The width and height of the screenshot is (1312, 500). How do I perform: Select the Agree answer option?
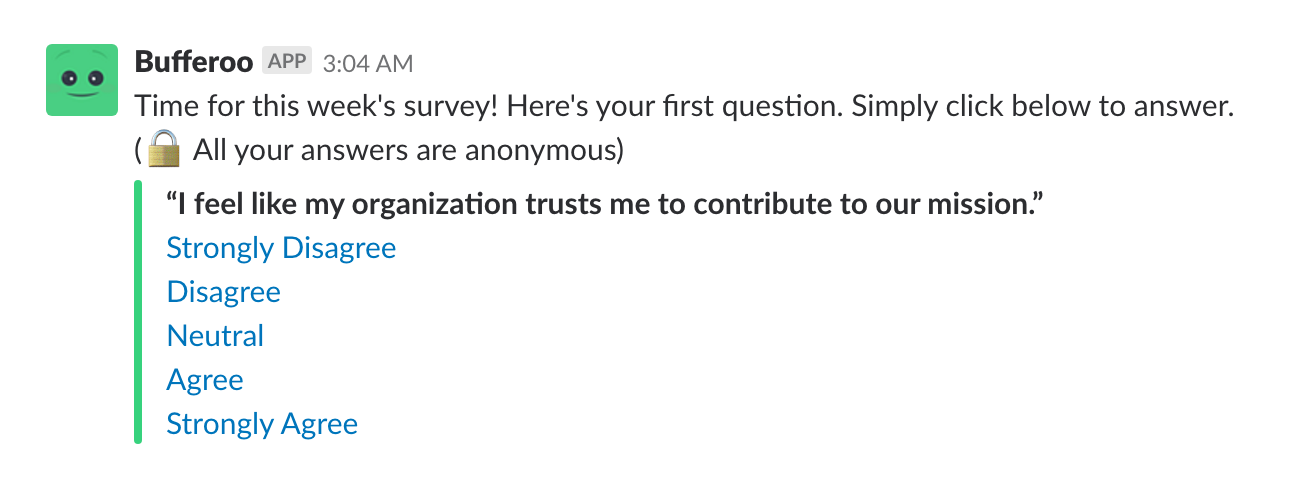coord(205,380)
